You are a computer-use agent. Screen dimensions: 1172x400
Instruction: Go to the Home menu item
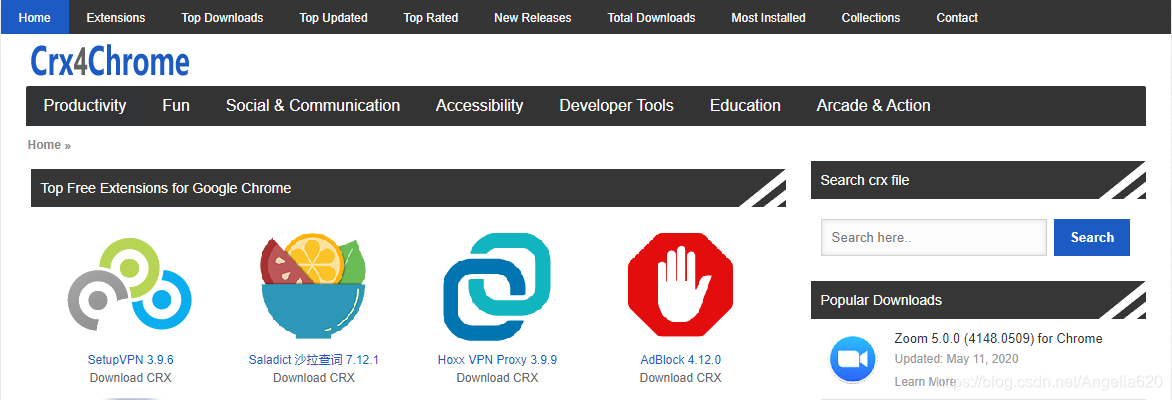(x=34, y=17)
